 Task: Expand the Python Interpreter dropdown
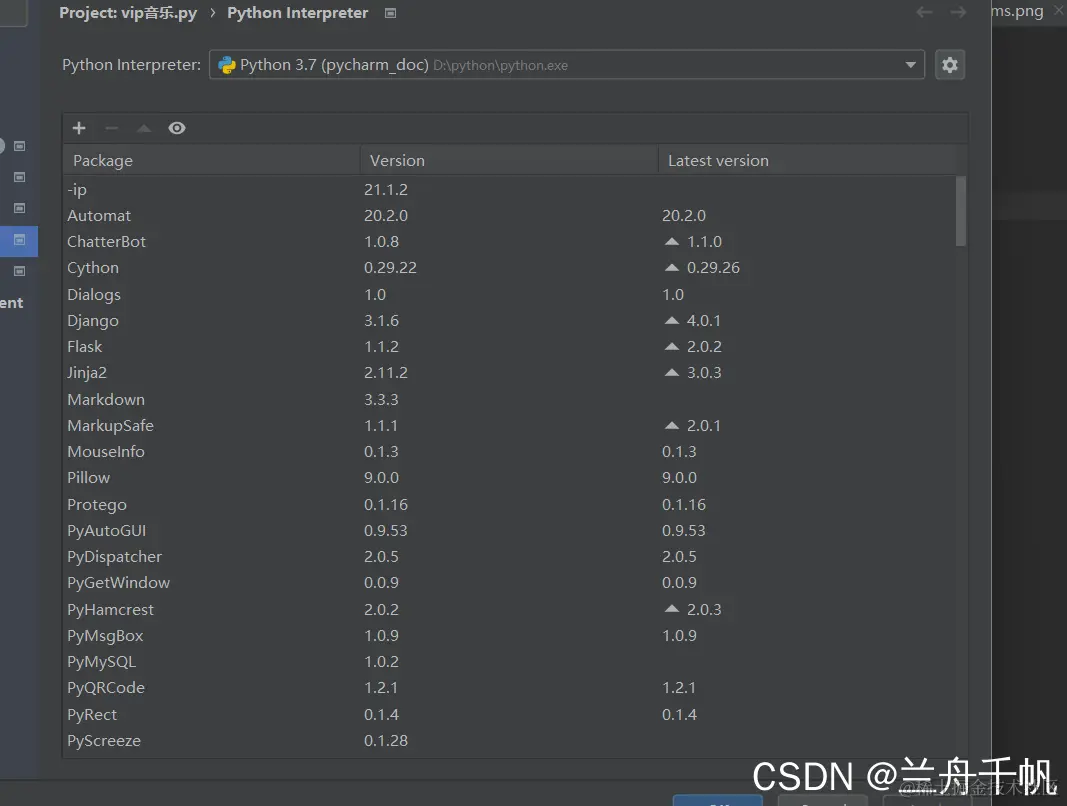click(x=910, y=65)
